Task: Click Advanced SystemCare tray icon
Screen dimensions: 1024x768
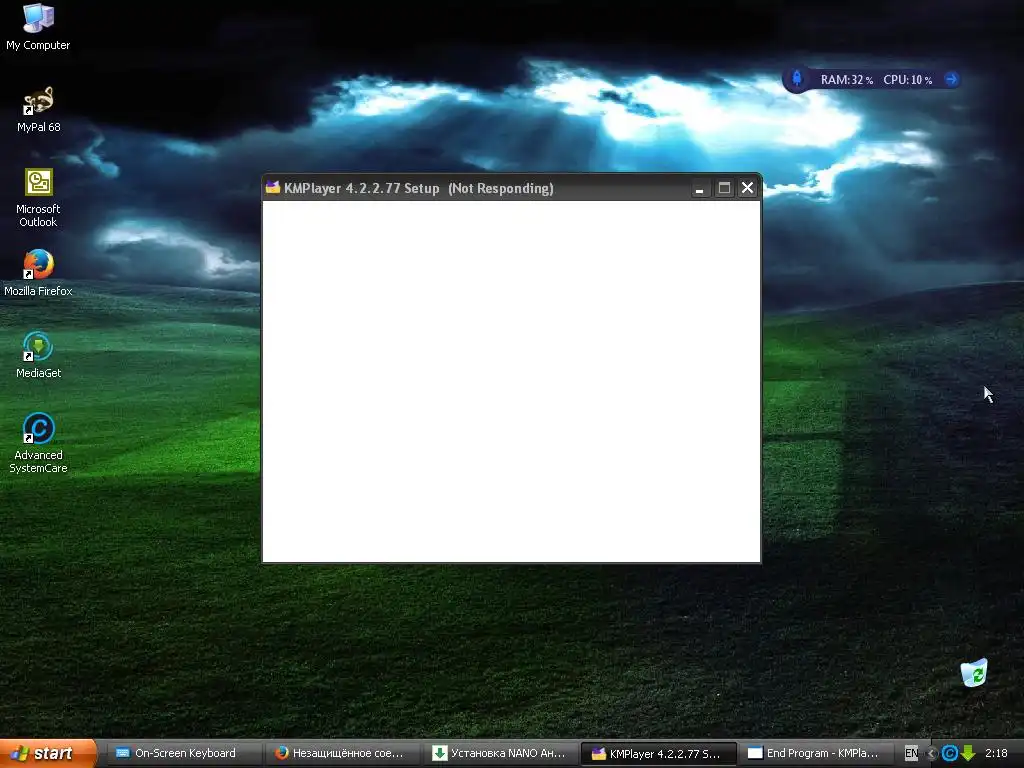Action: [950, 754]
